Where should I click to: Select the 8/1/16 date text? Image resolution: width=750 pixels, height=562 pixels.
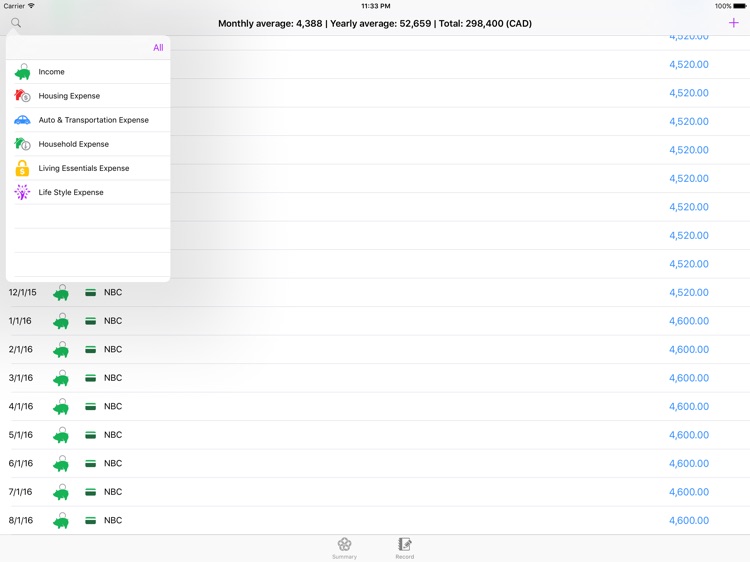(21, 520)
